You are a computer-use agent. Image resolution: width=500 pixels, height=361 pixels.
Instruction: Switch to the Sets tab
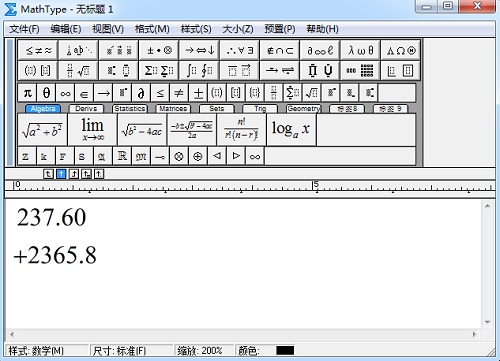coord(217,109)
